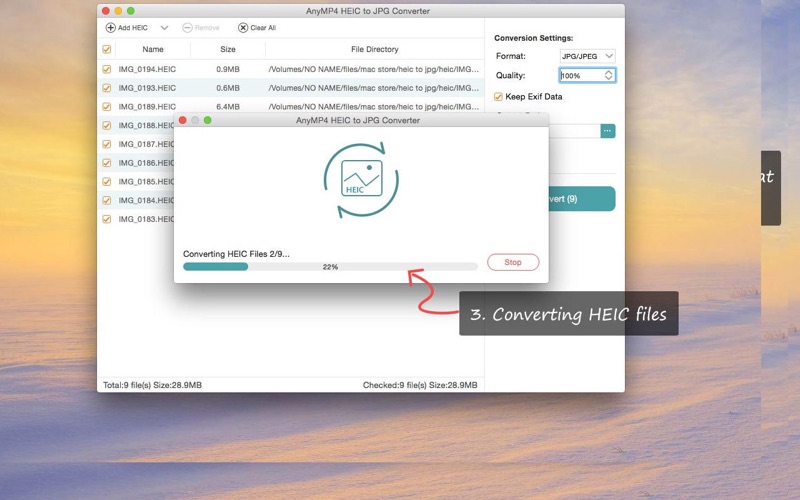Uncheck the IMG_0194.HEIC checkbox
Viewport: 800px width, 500px height.
pyautogui.click(x=107, y=69)
